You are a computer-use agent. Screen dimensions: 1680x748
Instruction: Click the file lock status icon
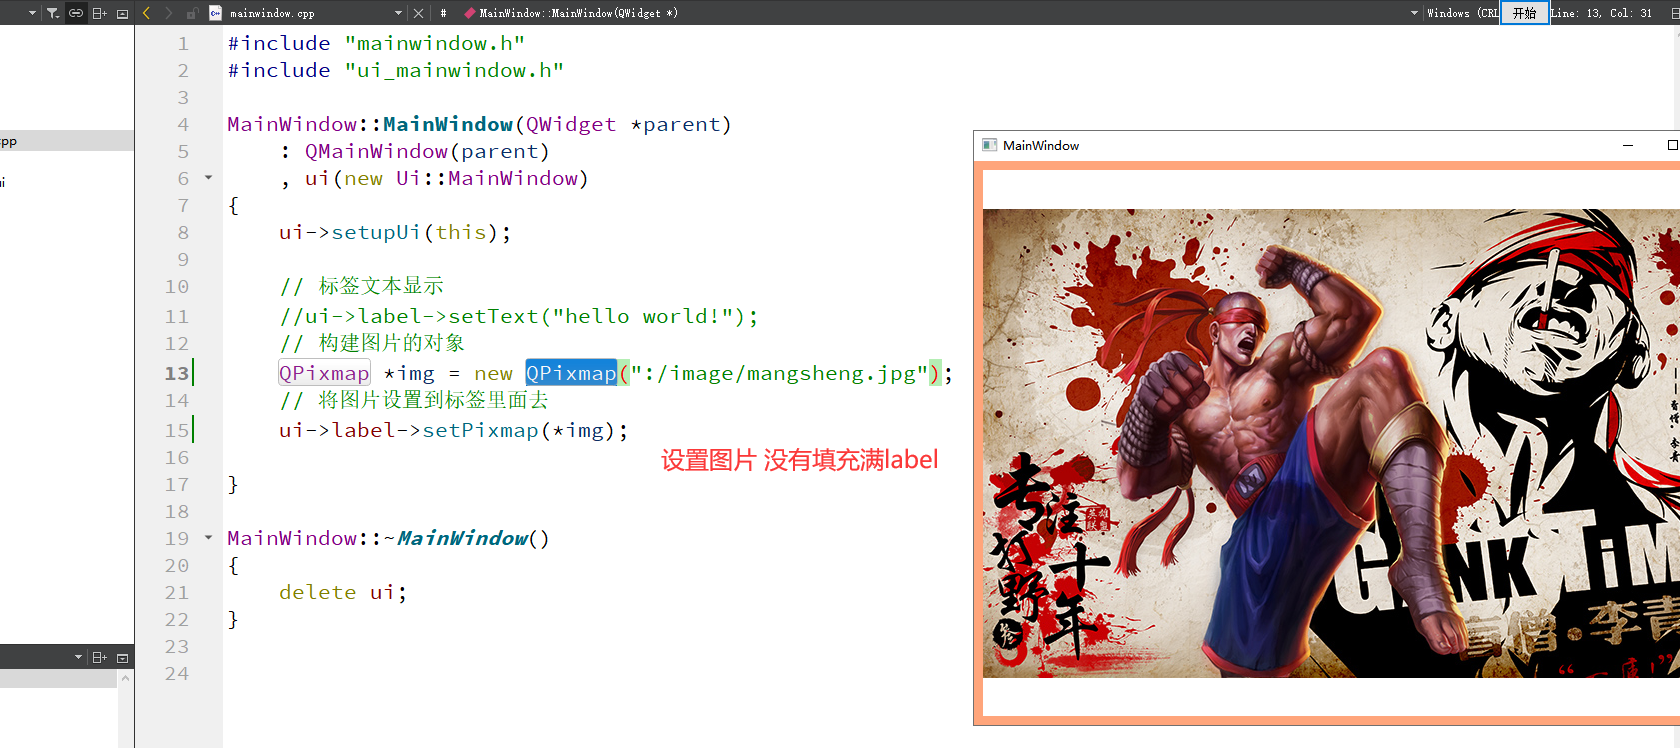[x=192, y=13]
